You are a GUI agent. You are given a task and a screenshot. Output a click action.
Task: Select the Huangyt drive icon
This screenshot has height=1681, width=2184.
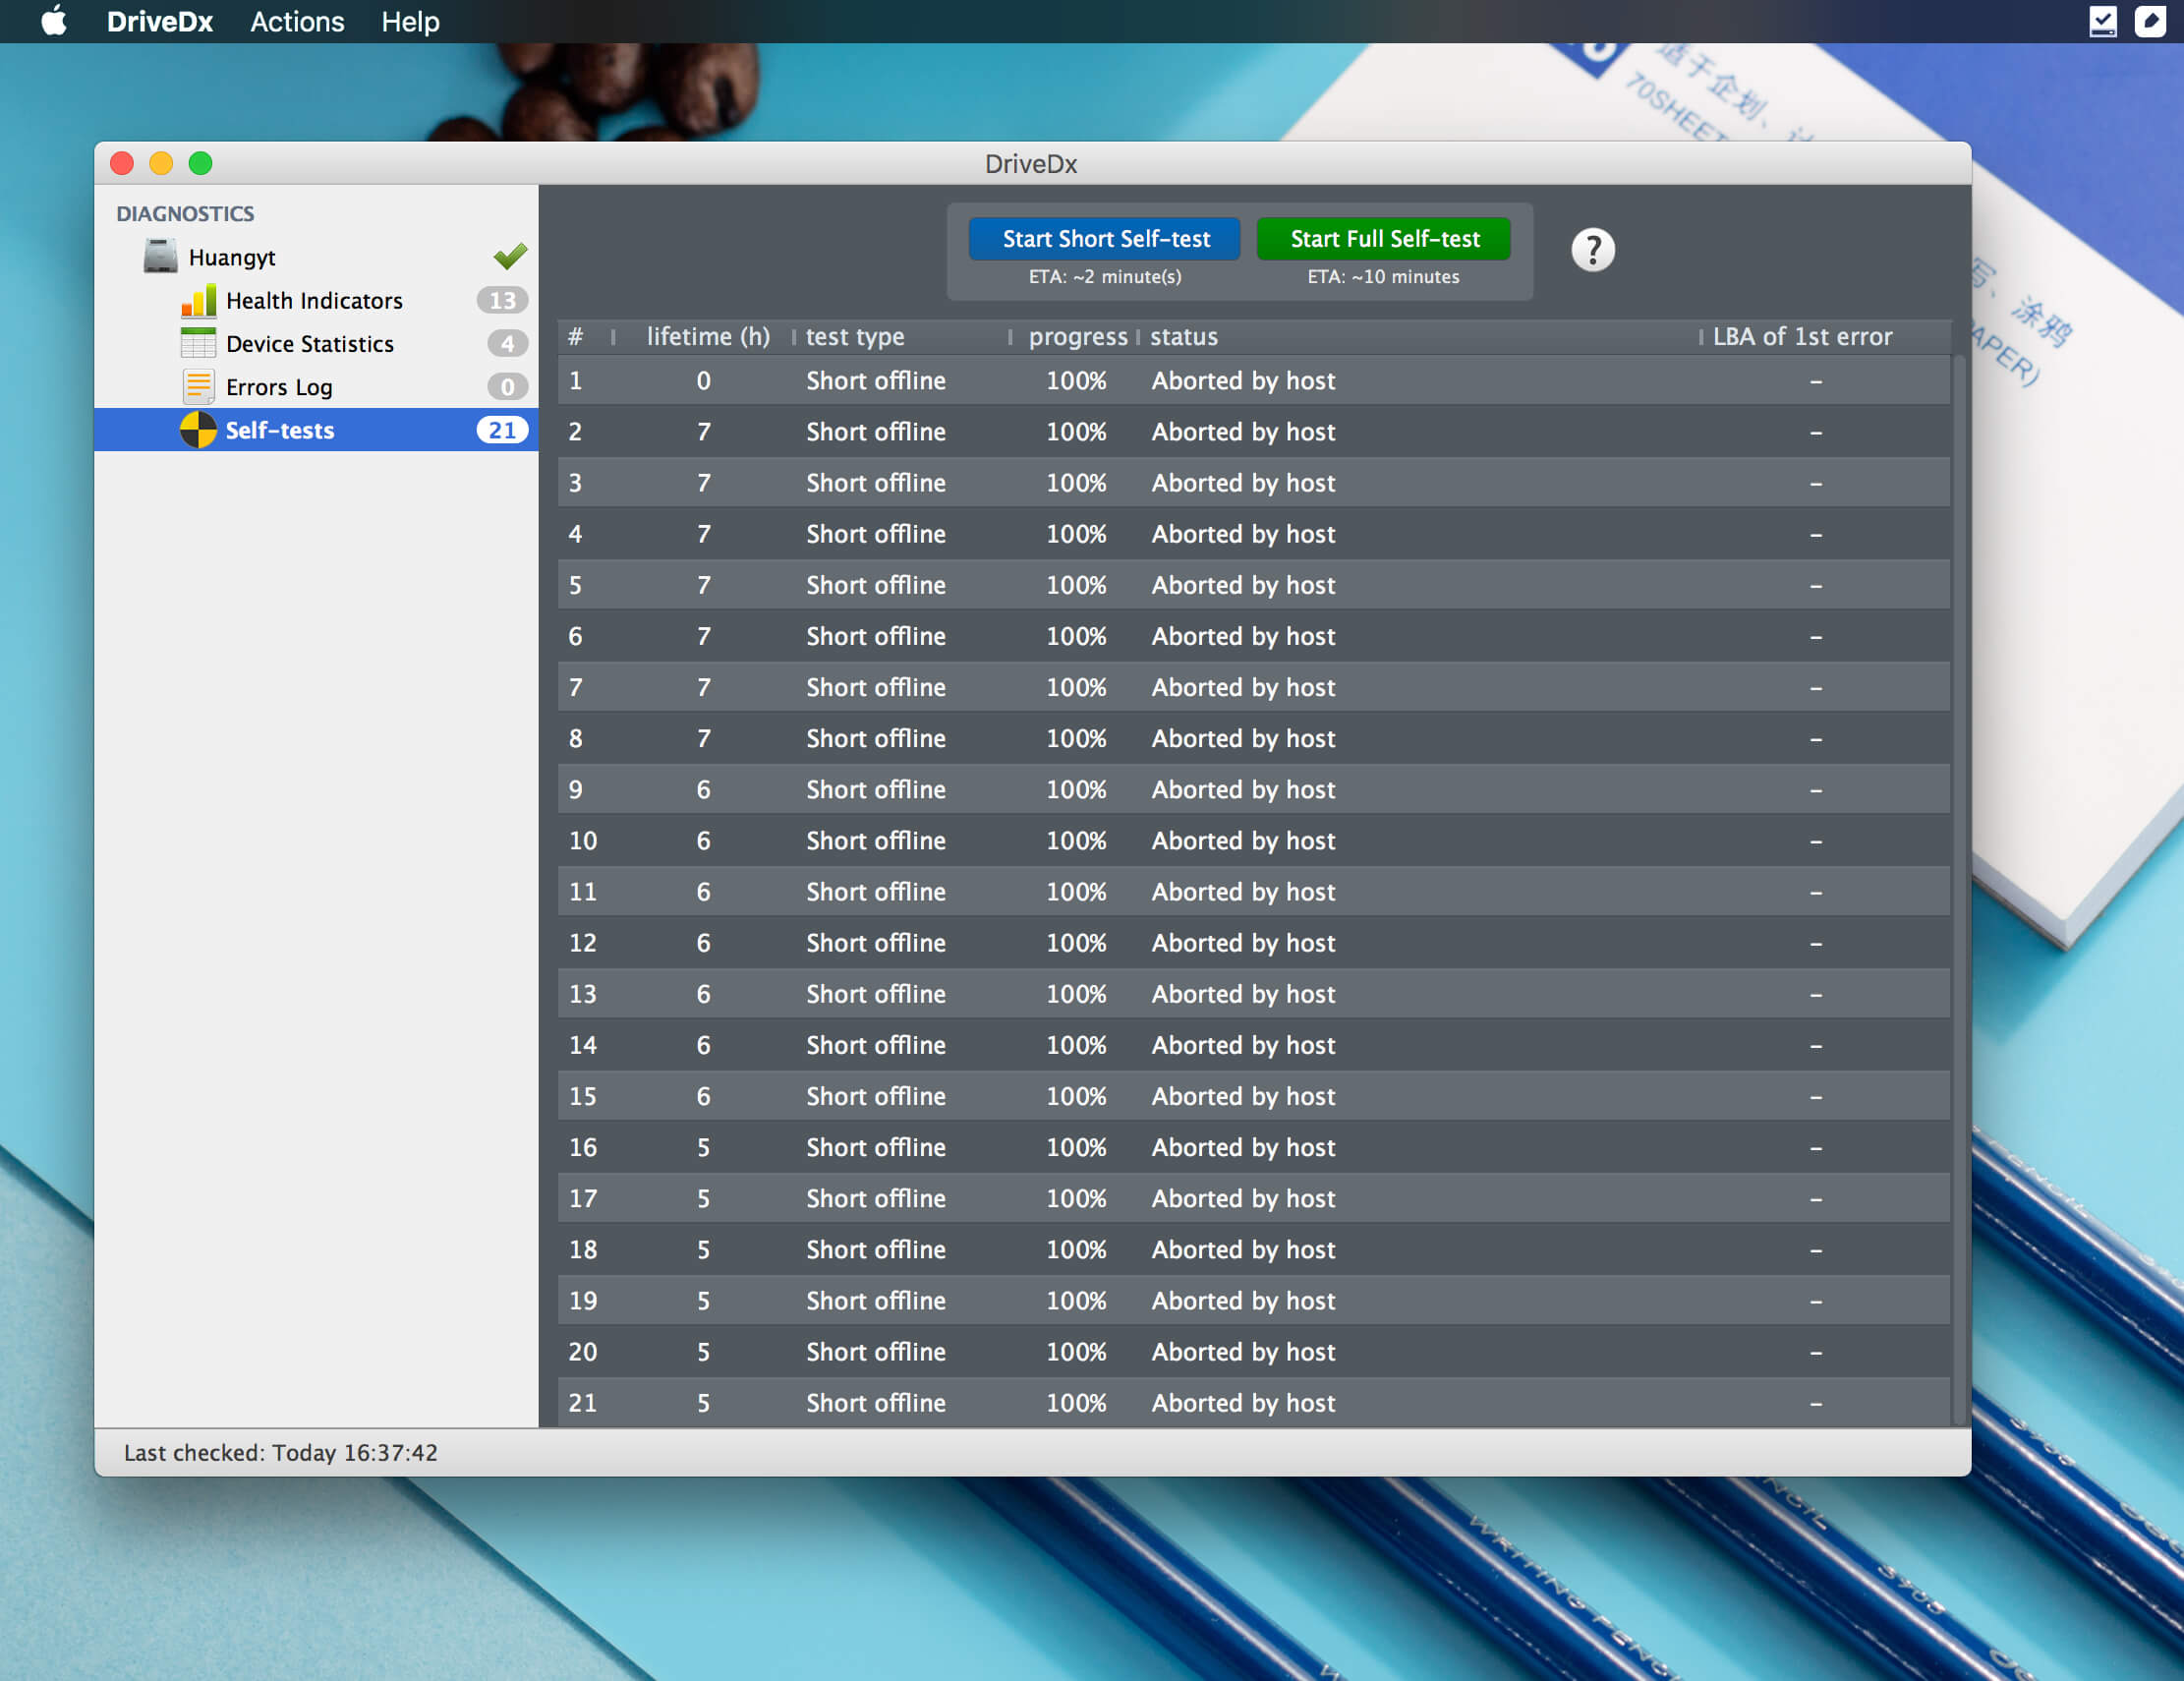click(x=160, y=256)
